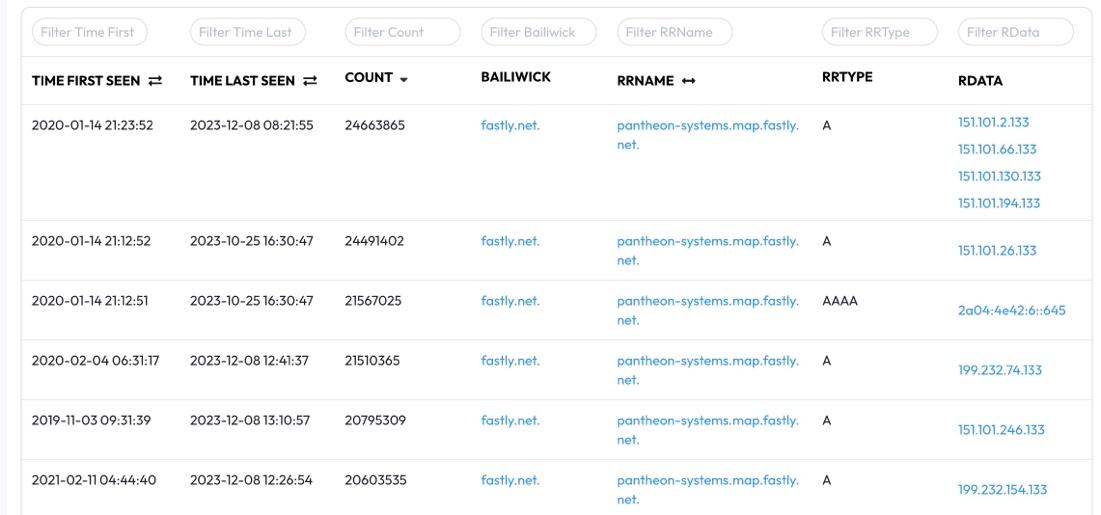Focus the Filter Time Last field

[248, 32]
